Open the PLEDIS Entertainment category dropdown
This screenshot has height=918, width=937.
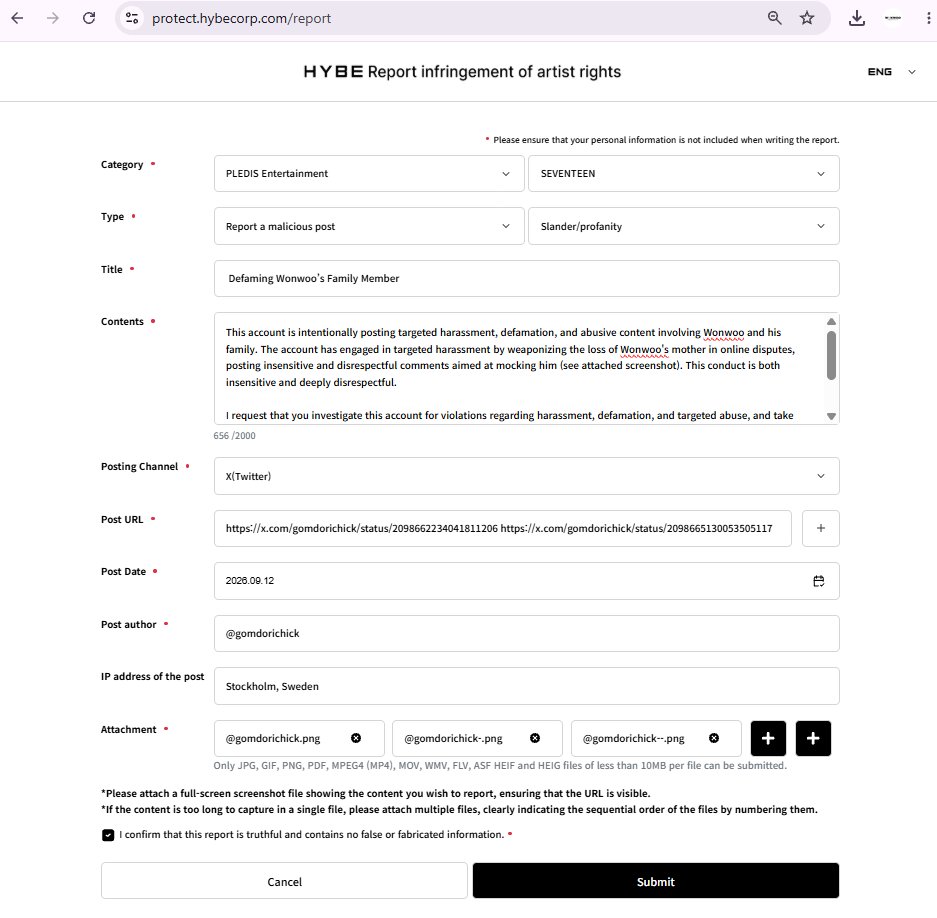(x=369, y=173)
